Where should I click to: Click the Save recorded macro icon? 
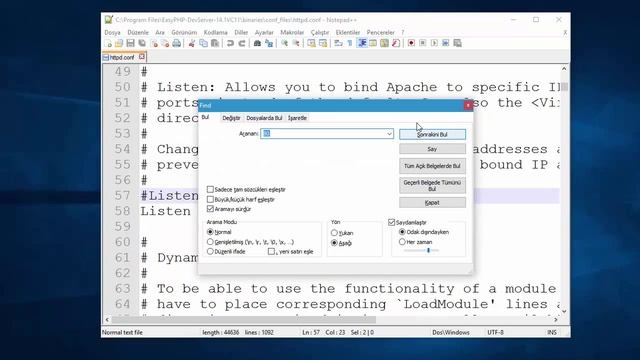click(458, 43)
